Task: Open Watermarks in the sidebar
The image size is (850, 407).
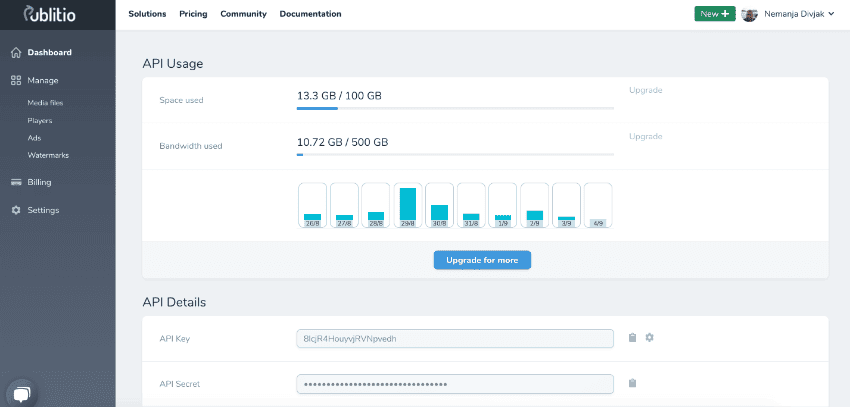Action: tap(48, 155)
